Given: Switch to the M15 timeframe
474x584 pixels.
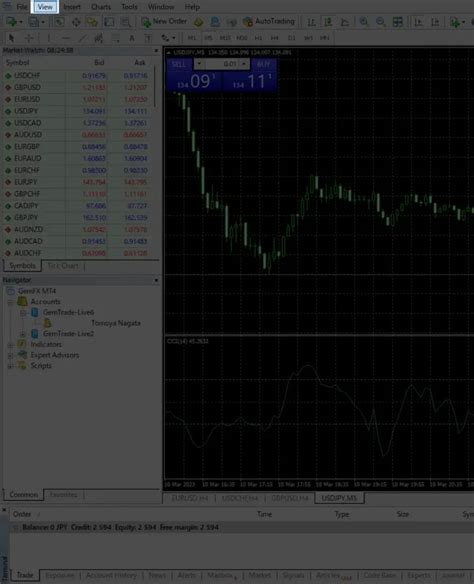Looking at the screenshot, I should click(225, 38).
